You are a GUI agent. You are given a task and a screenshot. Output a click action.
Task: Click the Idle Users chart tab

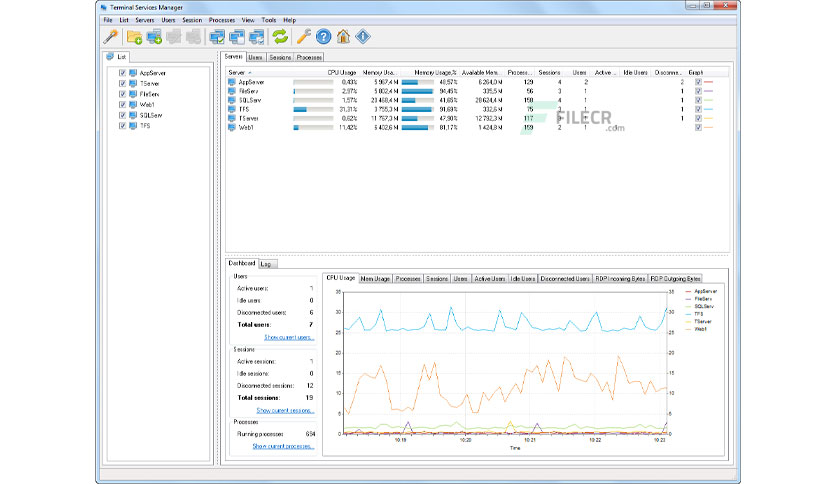(522, 279)
